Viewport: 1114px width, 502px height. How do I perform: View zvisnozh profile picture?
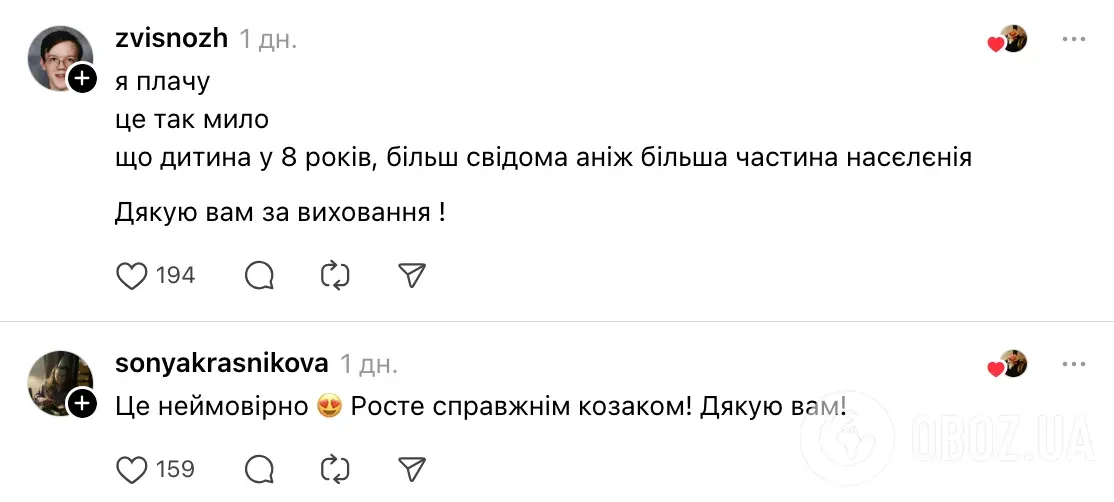point(58,58)
